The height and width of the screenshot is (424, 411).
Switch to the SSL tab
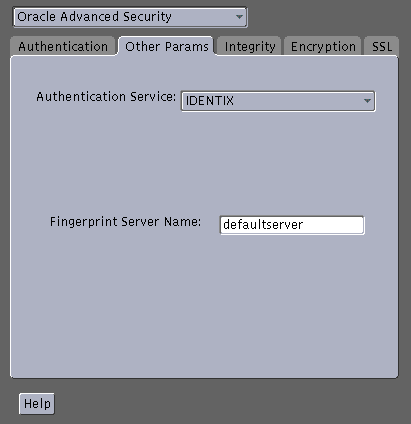[x=382, y=46]
